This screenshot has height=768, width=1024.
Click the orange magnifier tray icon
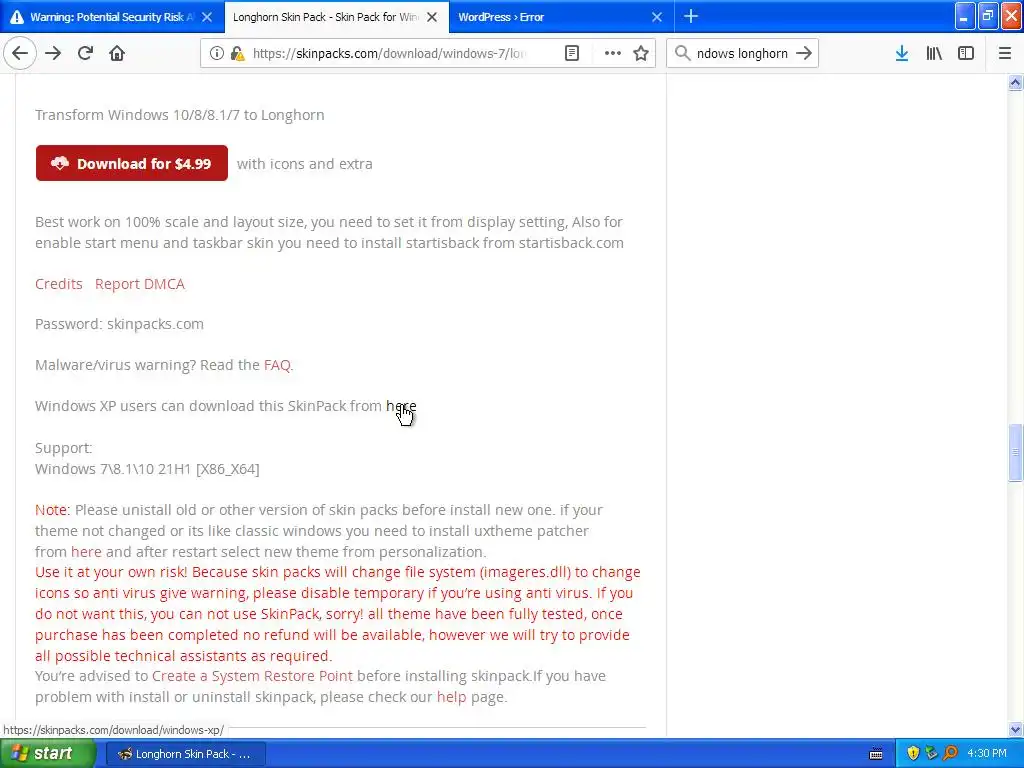click(950, 754)
